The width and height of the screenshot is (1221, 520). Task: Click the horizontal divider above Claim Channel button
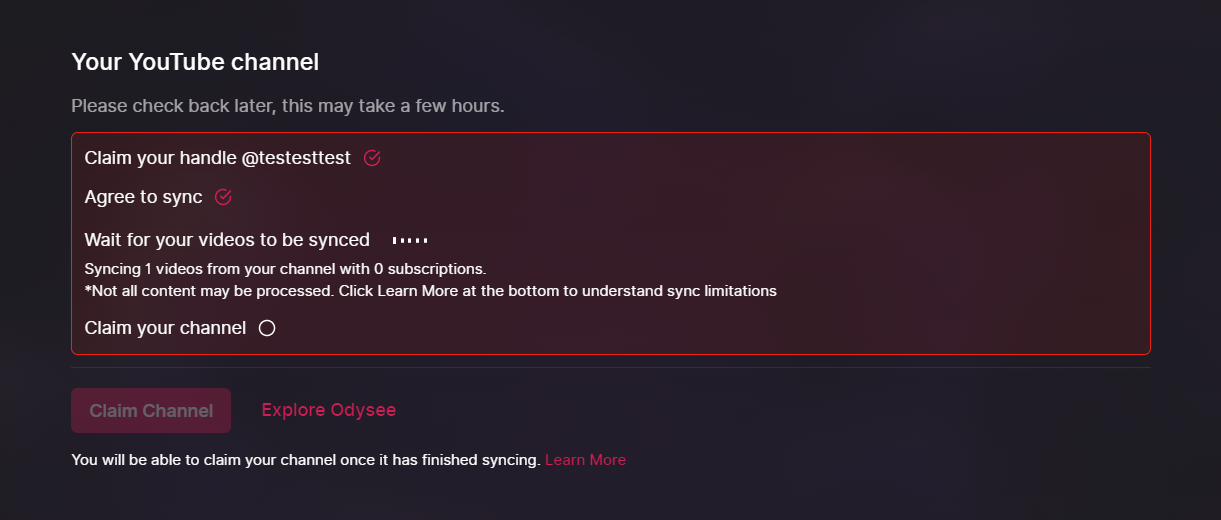[x=611, y=367]
